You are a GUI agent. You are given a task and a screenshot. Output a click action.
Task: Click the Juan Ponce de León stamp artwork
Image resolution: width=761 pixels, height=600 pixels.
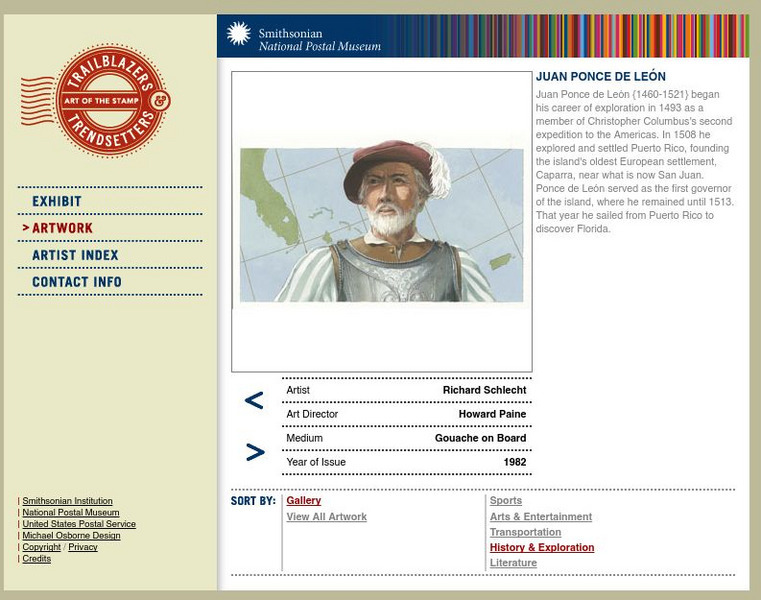(381, 222)
